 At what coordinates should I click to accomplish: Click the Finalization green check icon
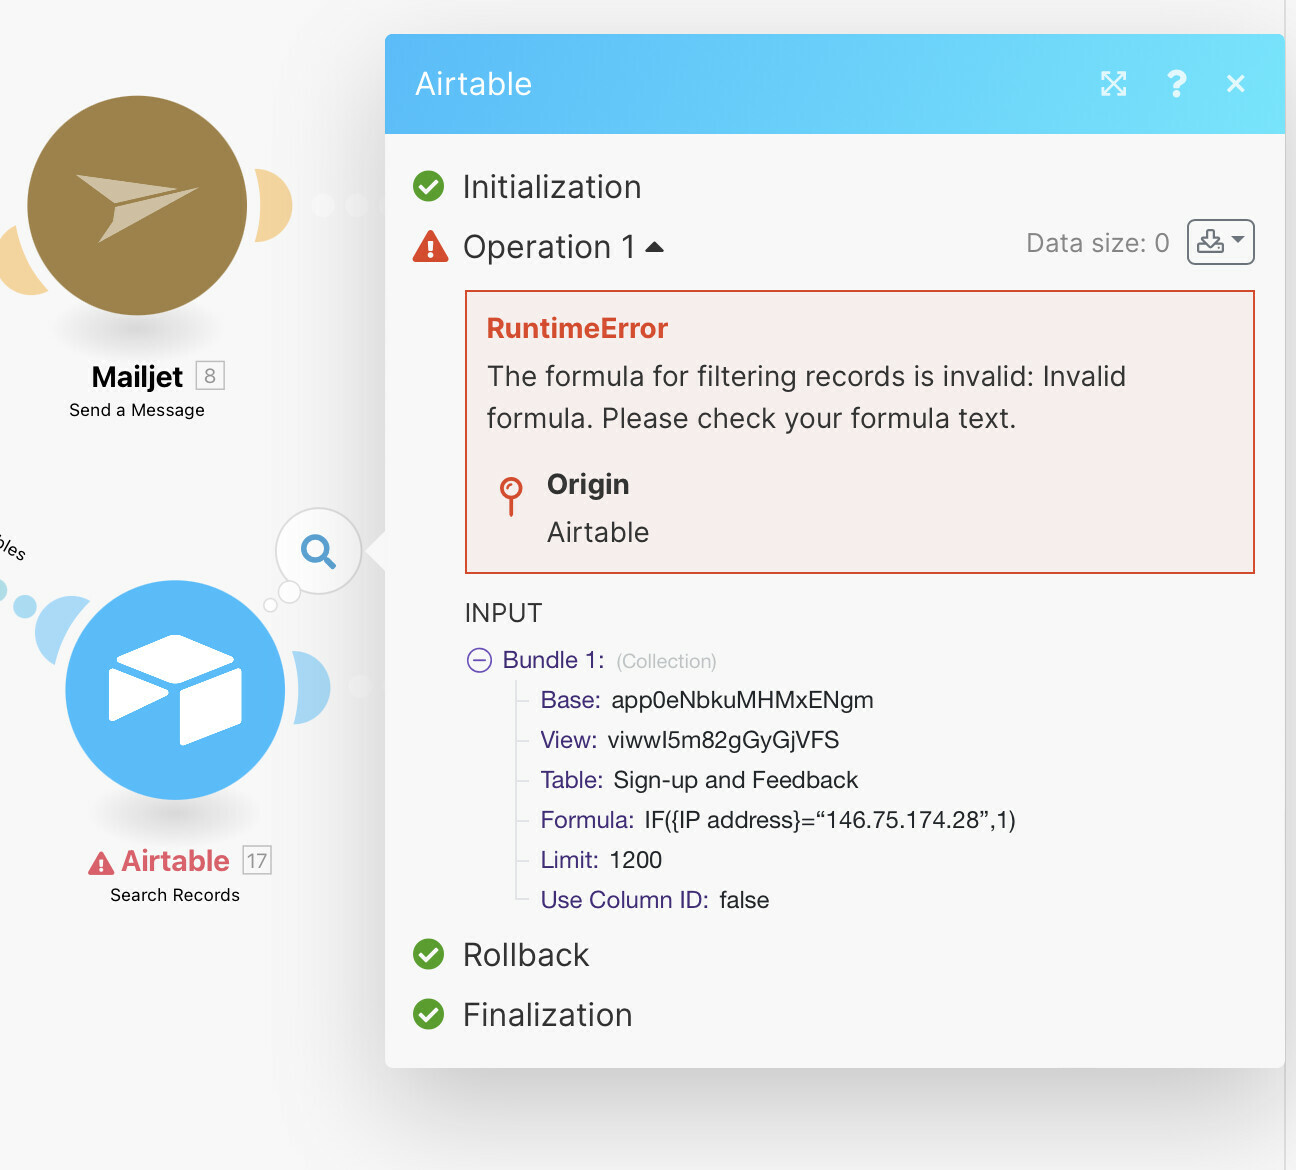point(429,1014)
